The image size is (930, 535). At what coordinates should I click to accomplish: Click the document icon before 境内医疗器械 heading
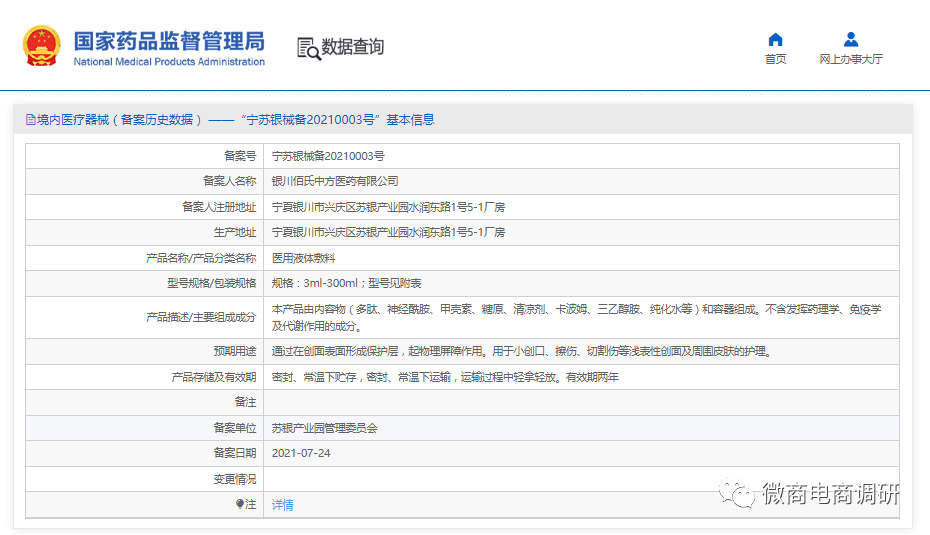pyautogui.click(x=30, y=120)
